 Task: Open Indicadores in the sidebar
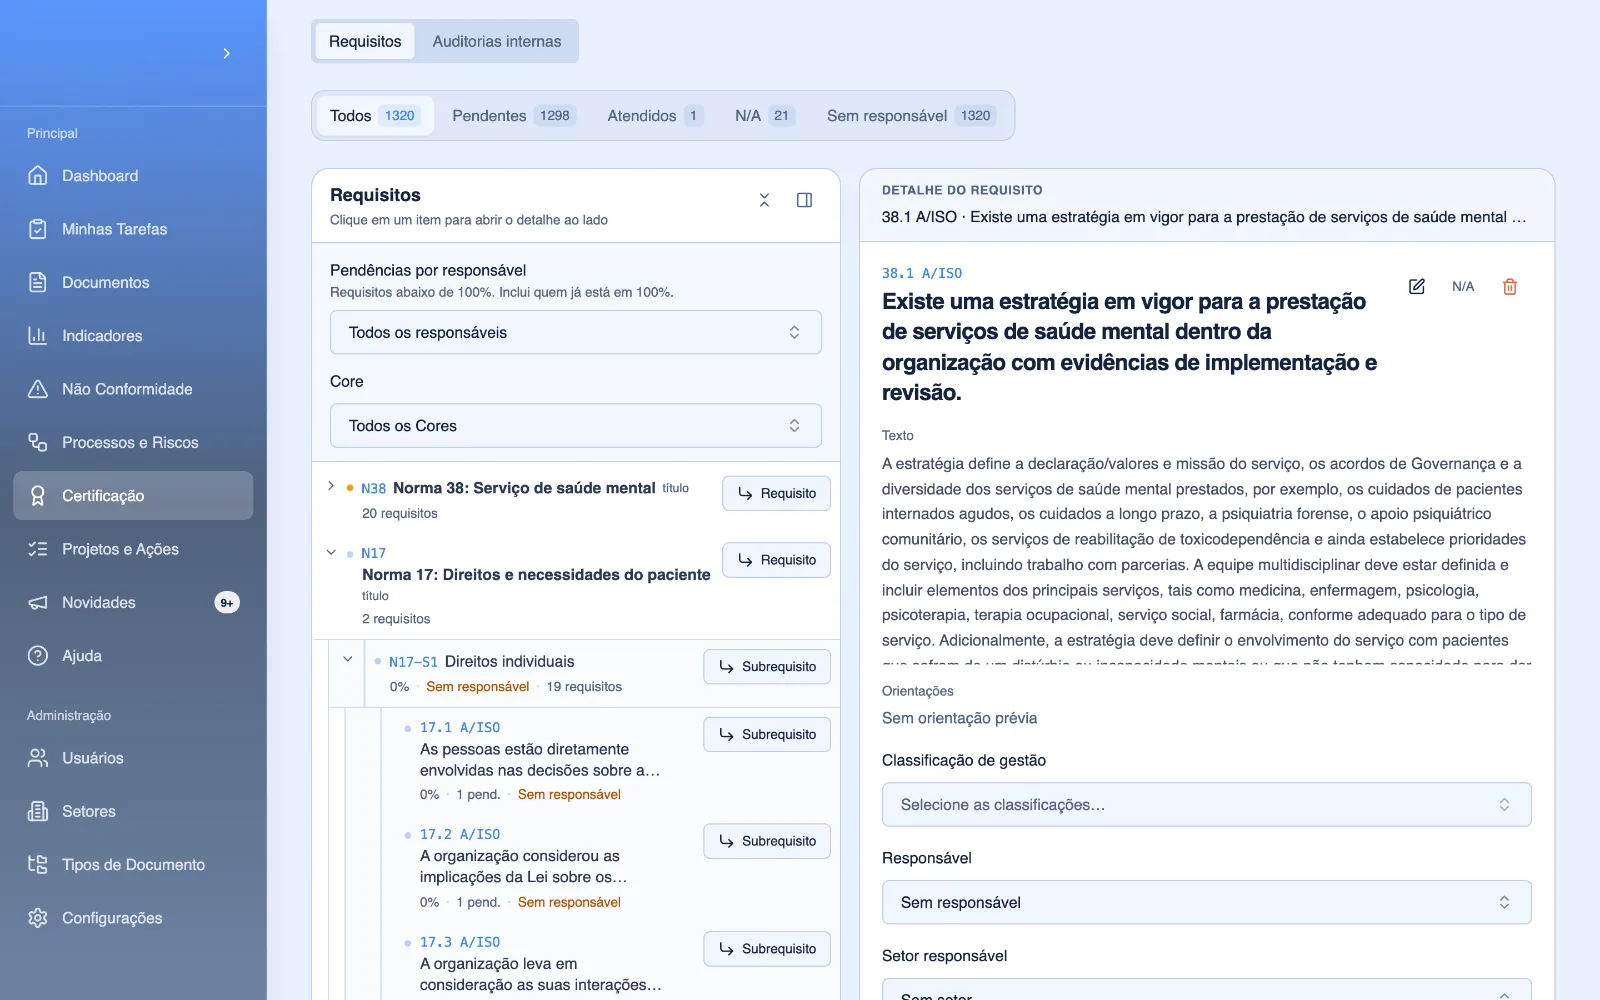coord(133,336)
